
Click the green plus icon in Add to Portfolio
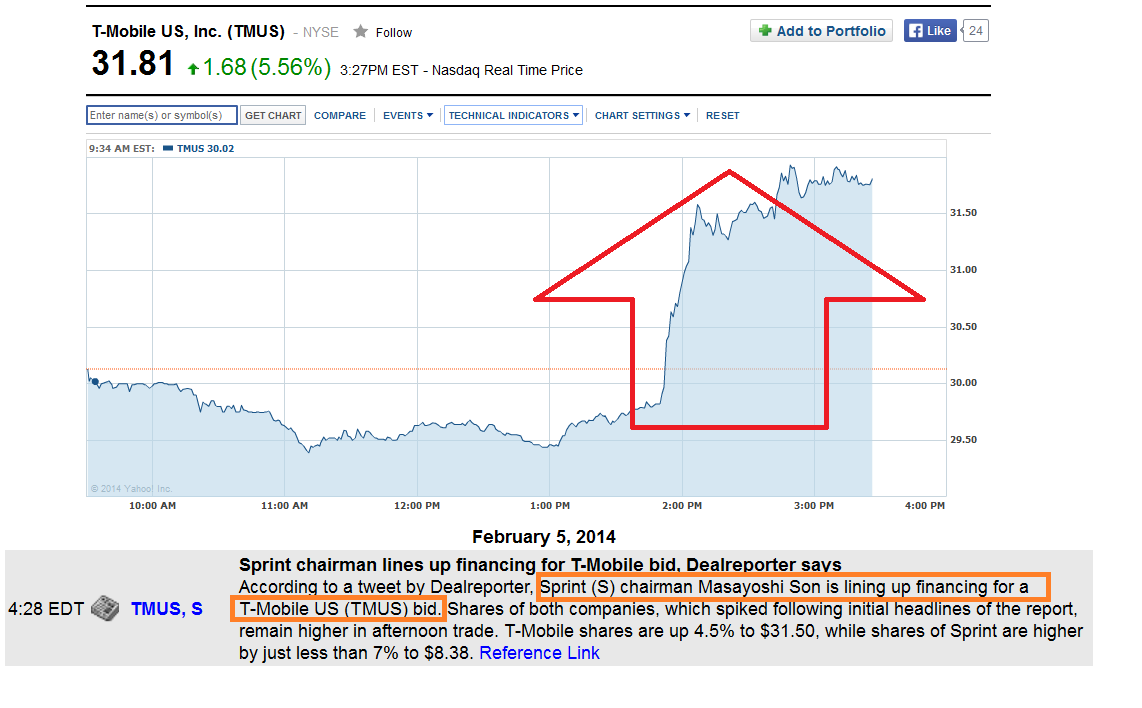pyautogui.click(x=764, y=31)
